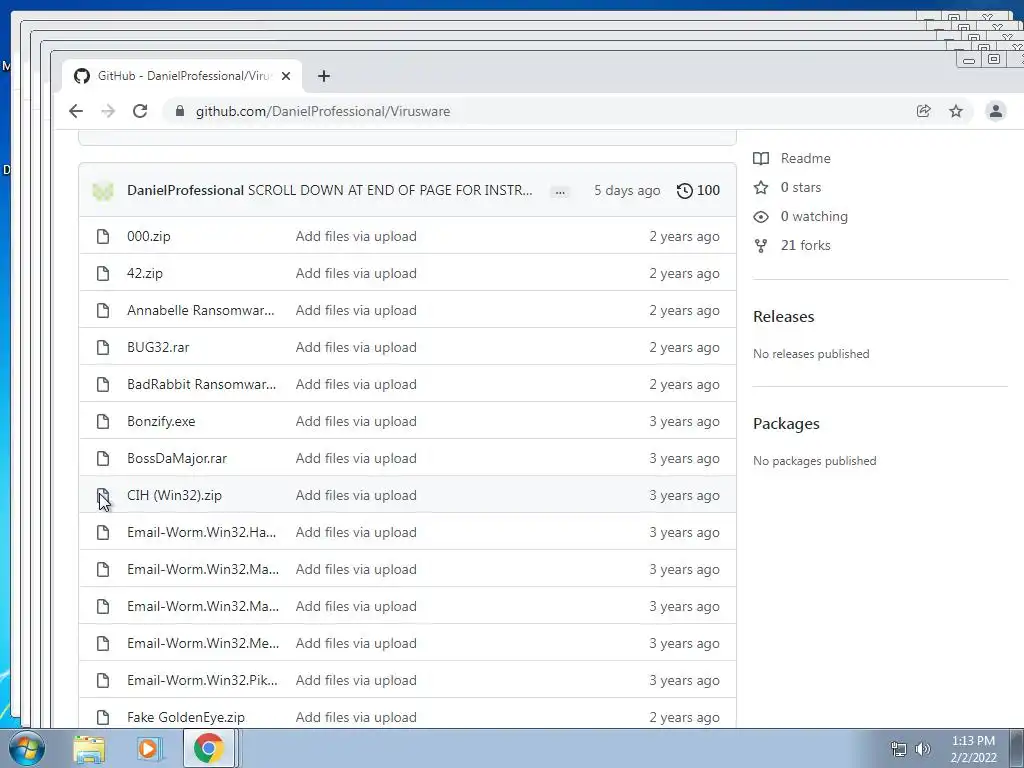Click the history clock icon

684,191
